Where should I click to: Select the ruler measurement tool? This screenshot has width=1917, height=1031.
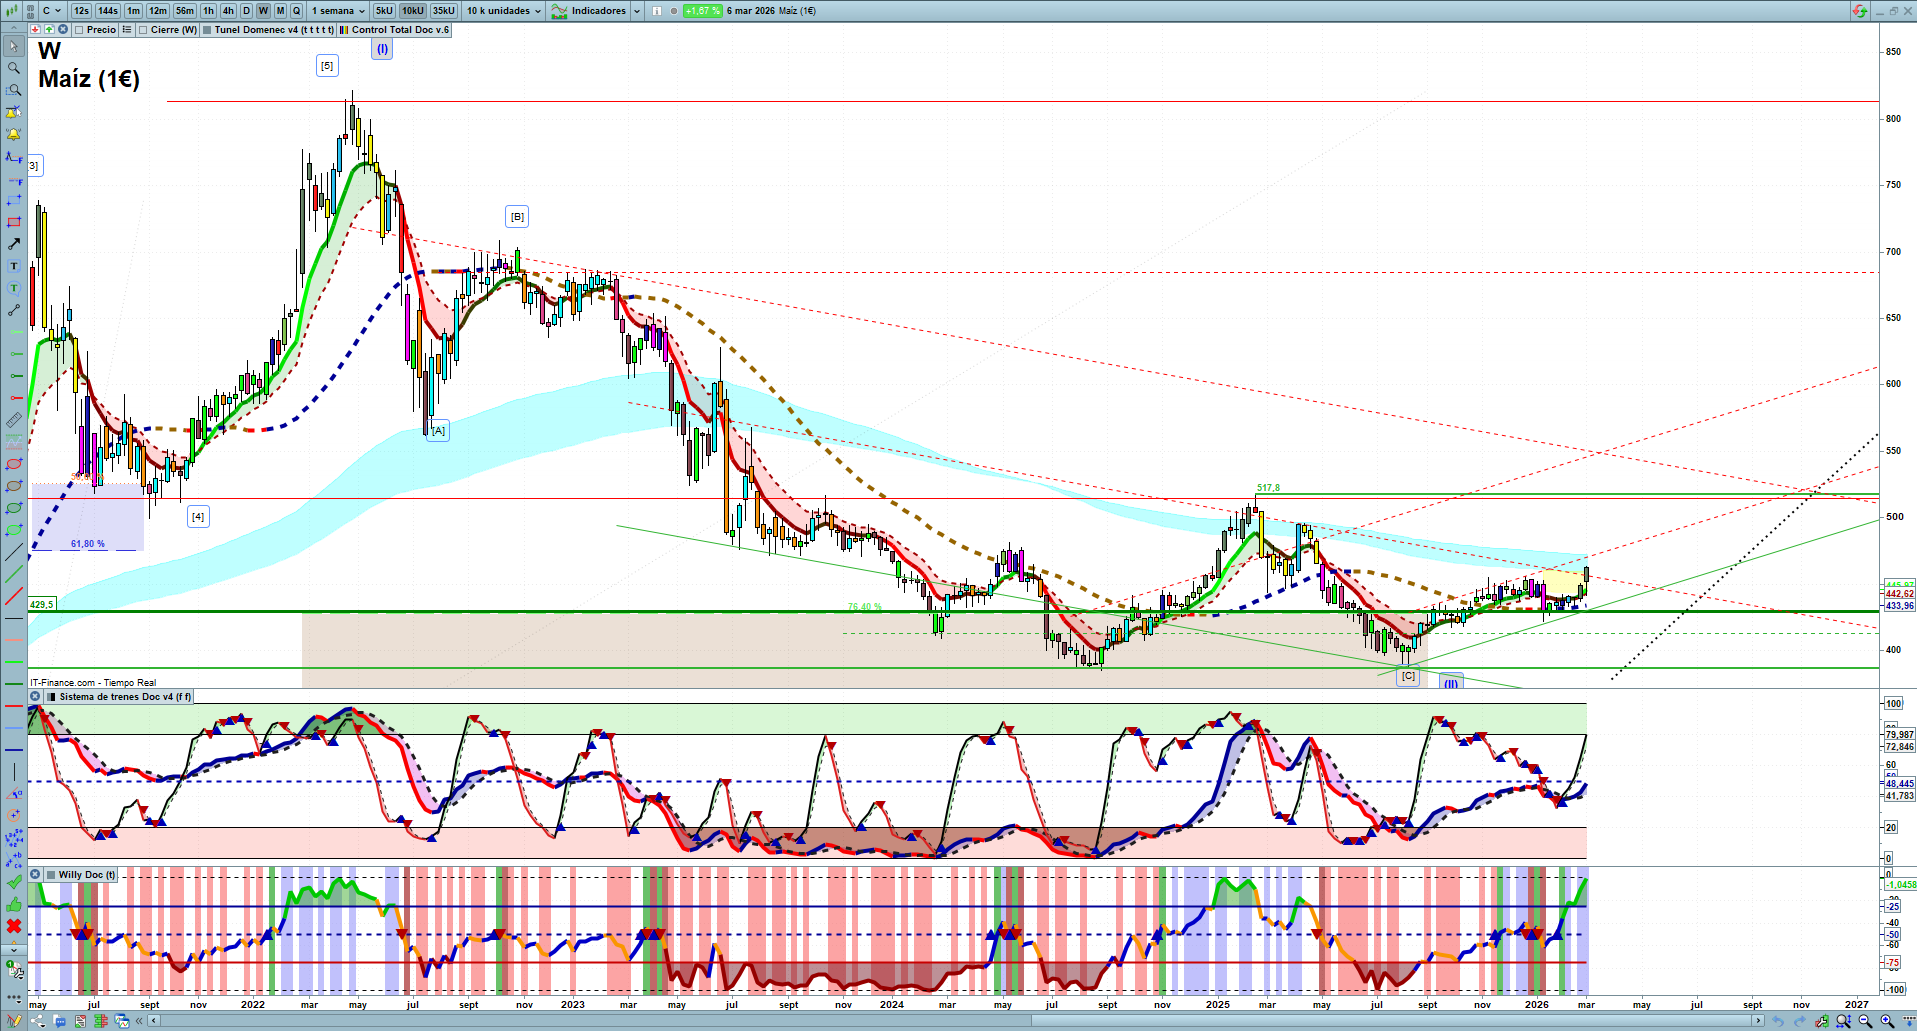pos(14,420)
